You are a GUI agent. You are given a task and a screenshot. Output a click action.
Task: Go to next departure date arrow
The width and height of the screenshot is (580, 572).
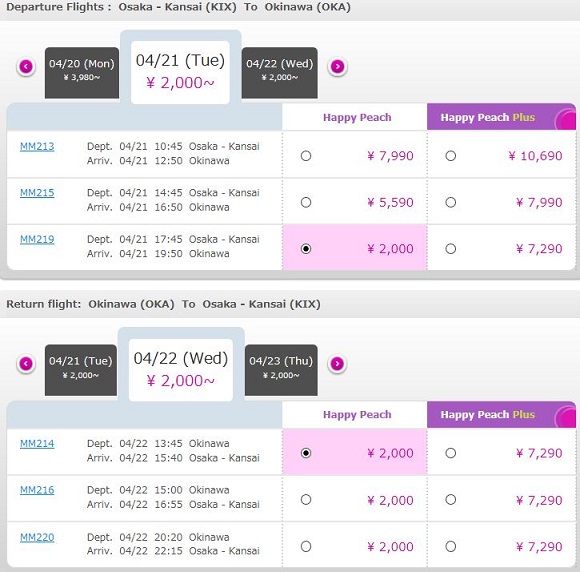[x=337, y=67]
